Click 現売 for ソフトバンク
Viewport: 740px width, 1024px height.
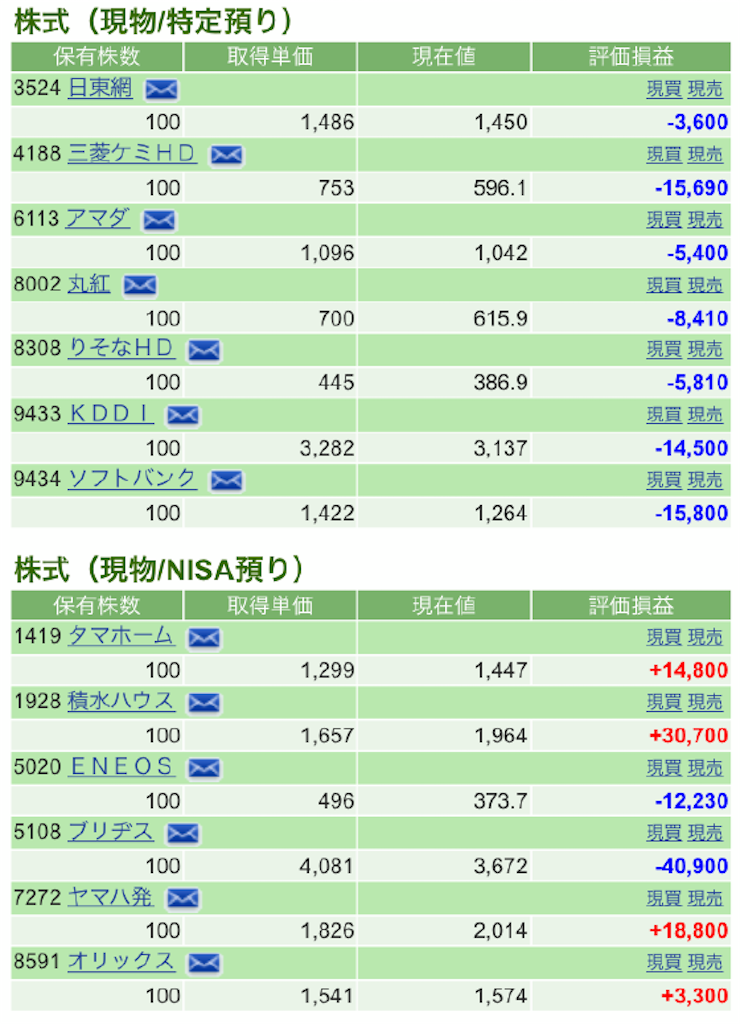pos(705,480)
